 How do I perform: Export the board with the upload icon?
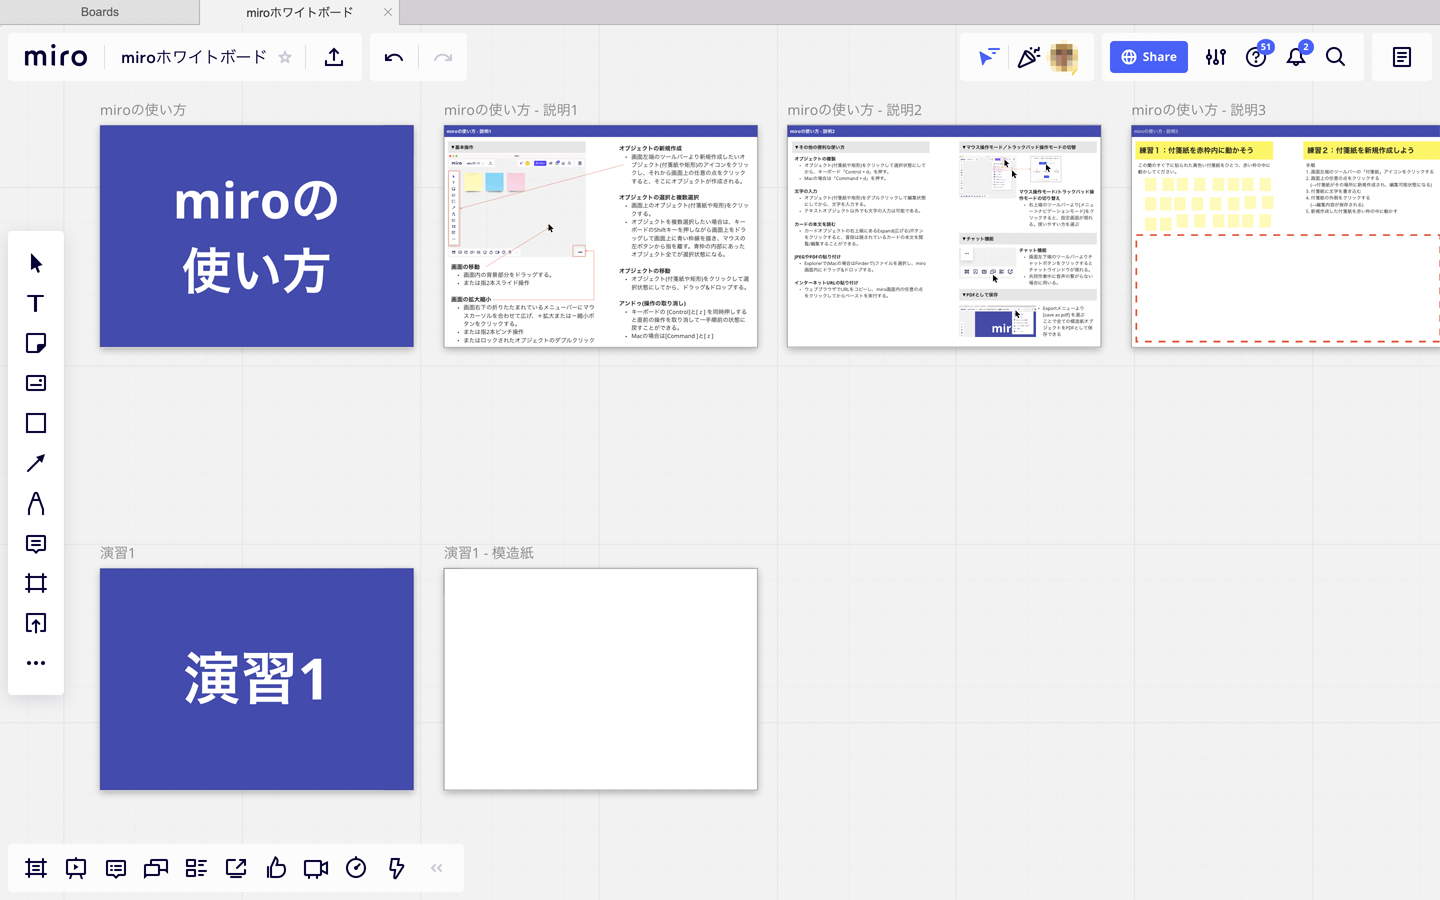[x=334, y=57]
